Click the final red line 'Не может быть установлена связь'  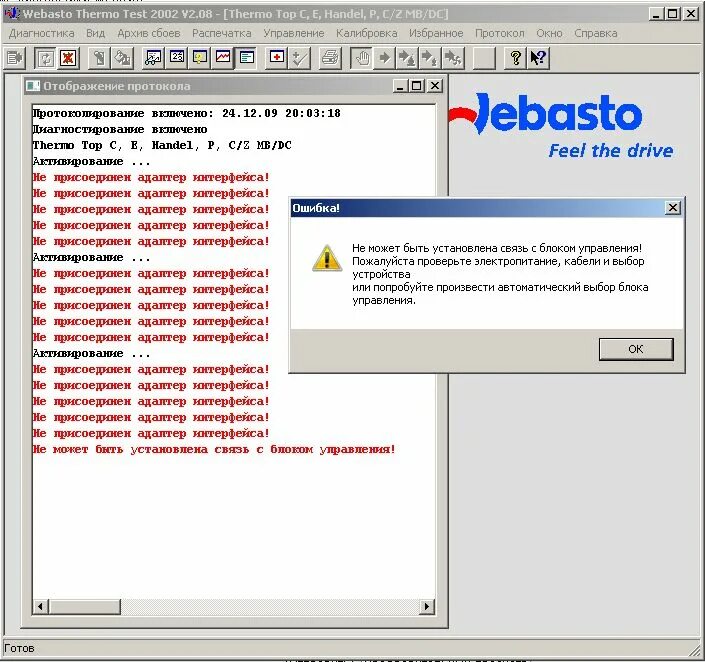click(214, 449)
